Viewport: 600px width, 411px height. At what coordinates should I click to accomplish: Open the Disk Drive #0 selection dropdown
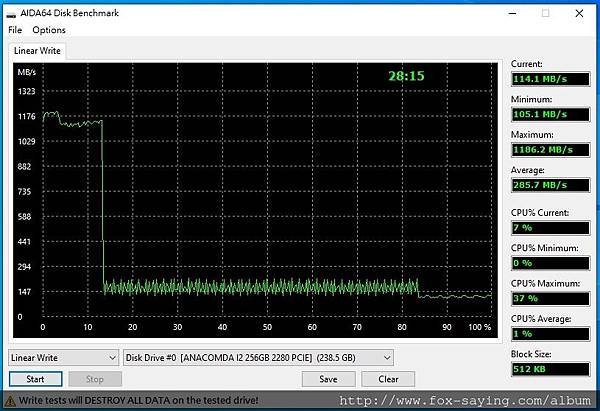258,357
